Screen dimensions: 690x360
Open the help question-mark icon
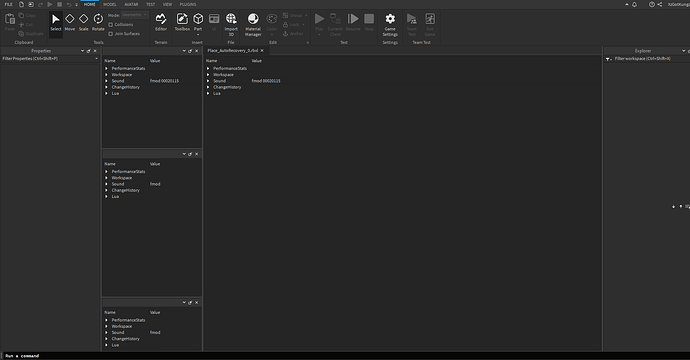[652, 4]
